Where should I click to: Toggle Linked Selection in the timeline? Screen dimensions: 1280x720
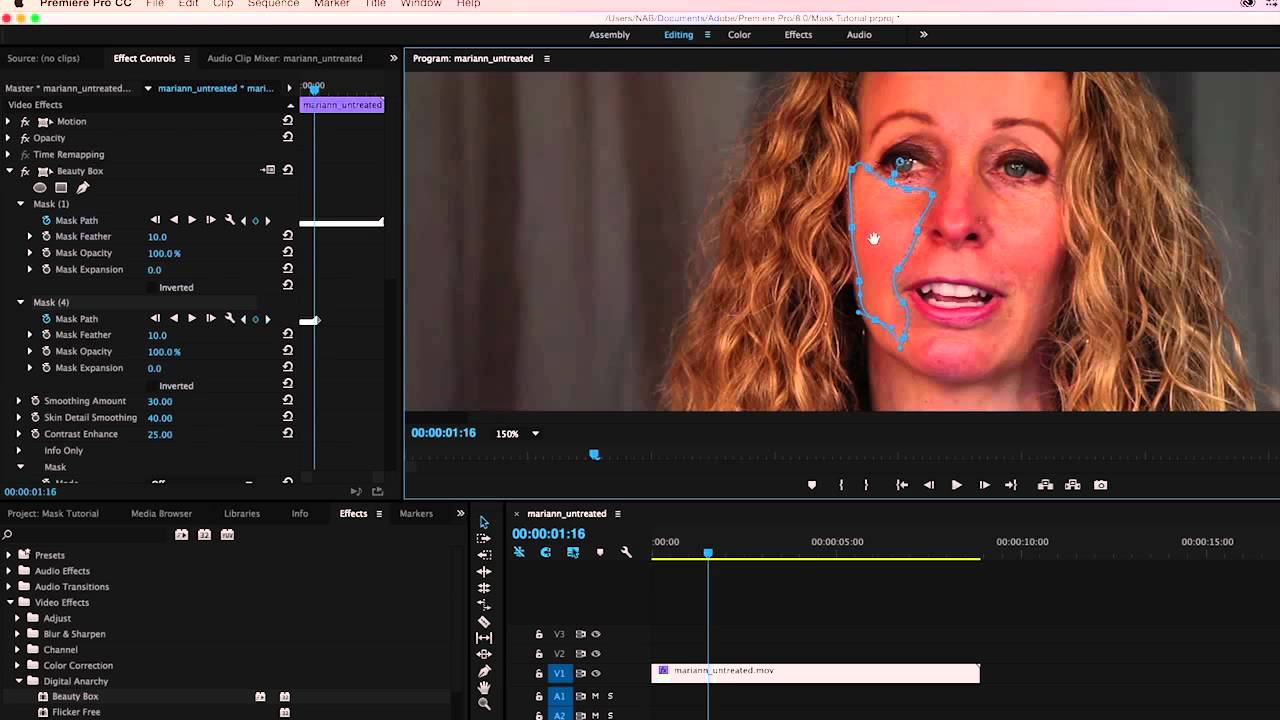(573, 552)
